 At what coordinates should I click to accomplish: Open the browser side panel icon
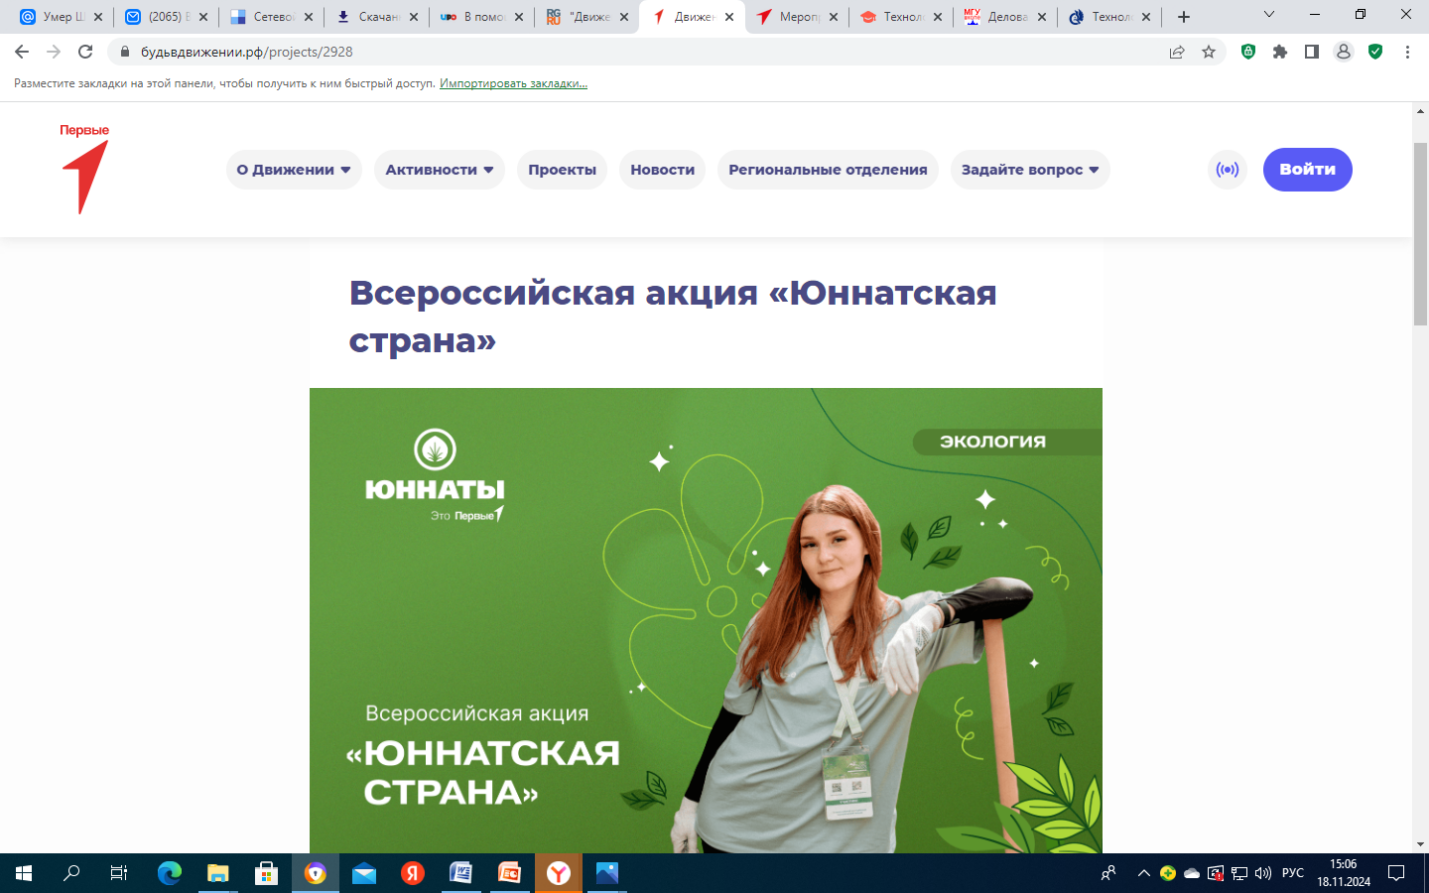tap(1312, 52)
